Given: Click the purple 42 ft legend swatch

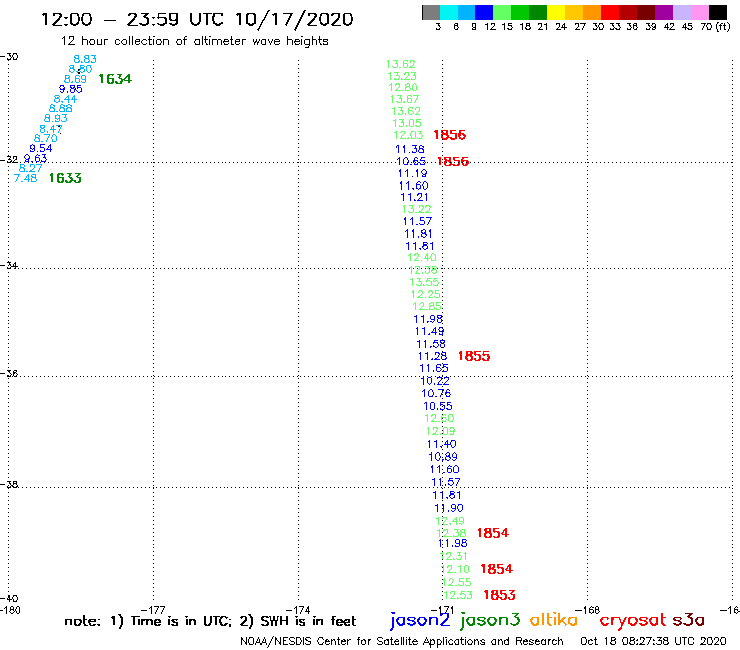Looking at the screenshot, I should click(x=664, y=12).
